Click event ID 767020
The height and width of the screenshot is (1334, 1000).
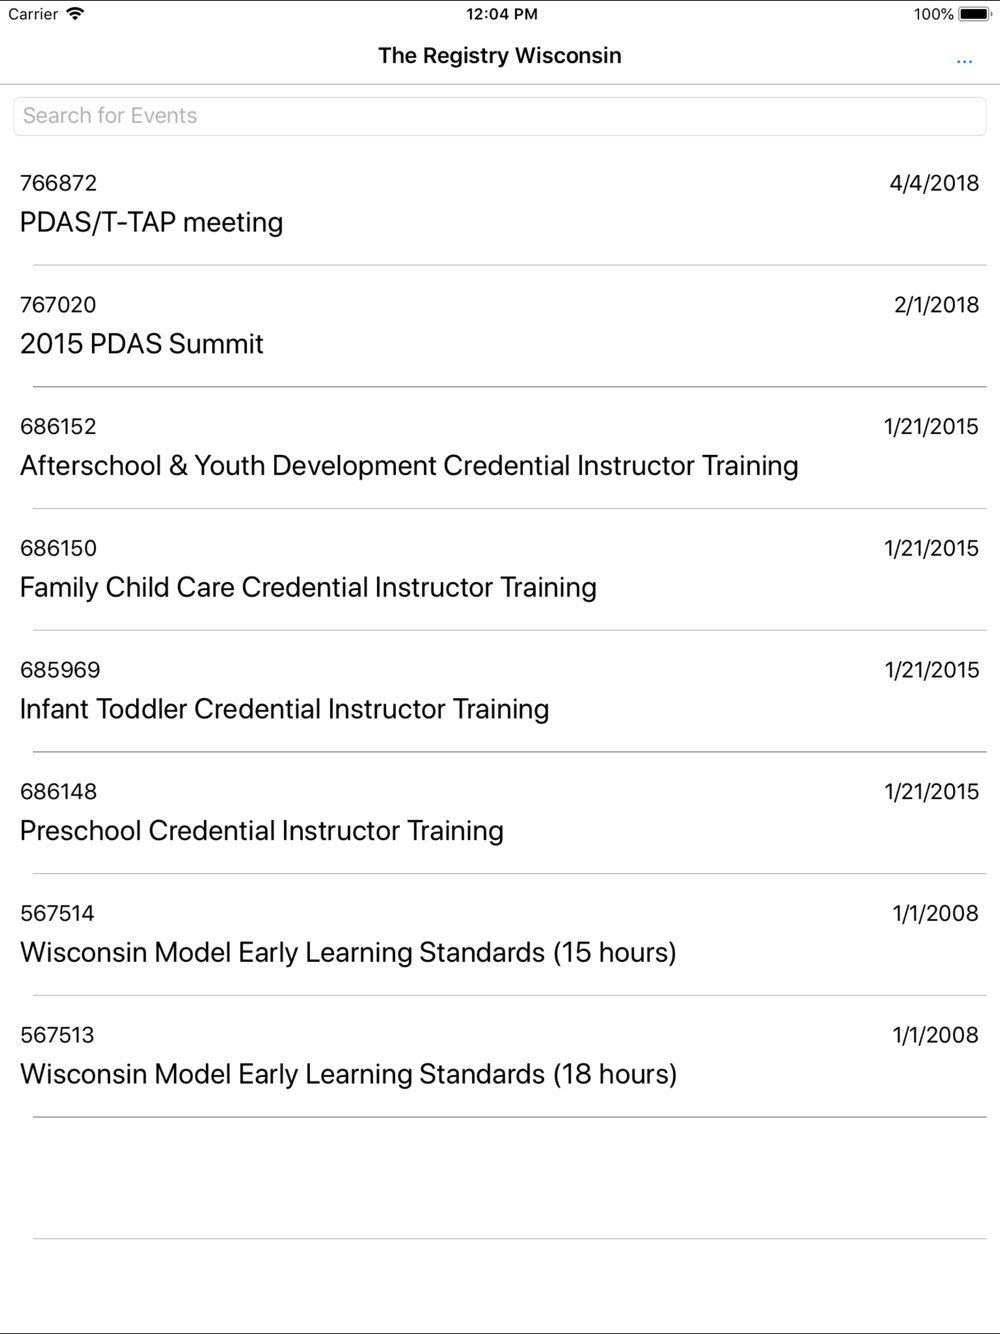(x=58, y=305)
